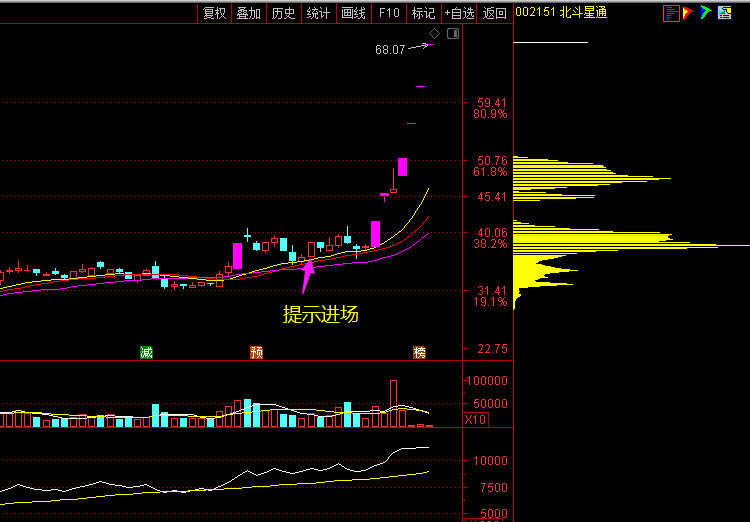Image resolution: width=750 pixels, height=522 pixels.
Task: Click the 68.07 high price label
Action: tap(390, 50)
